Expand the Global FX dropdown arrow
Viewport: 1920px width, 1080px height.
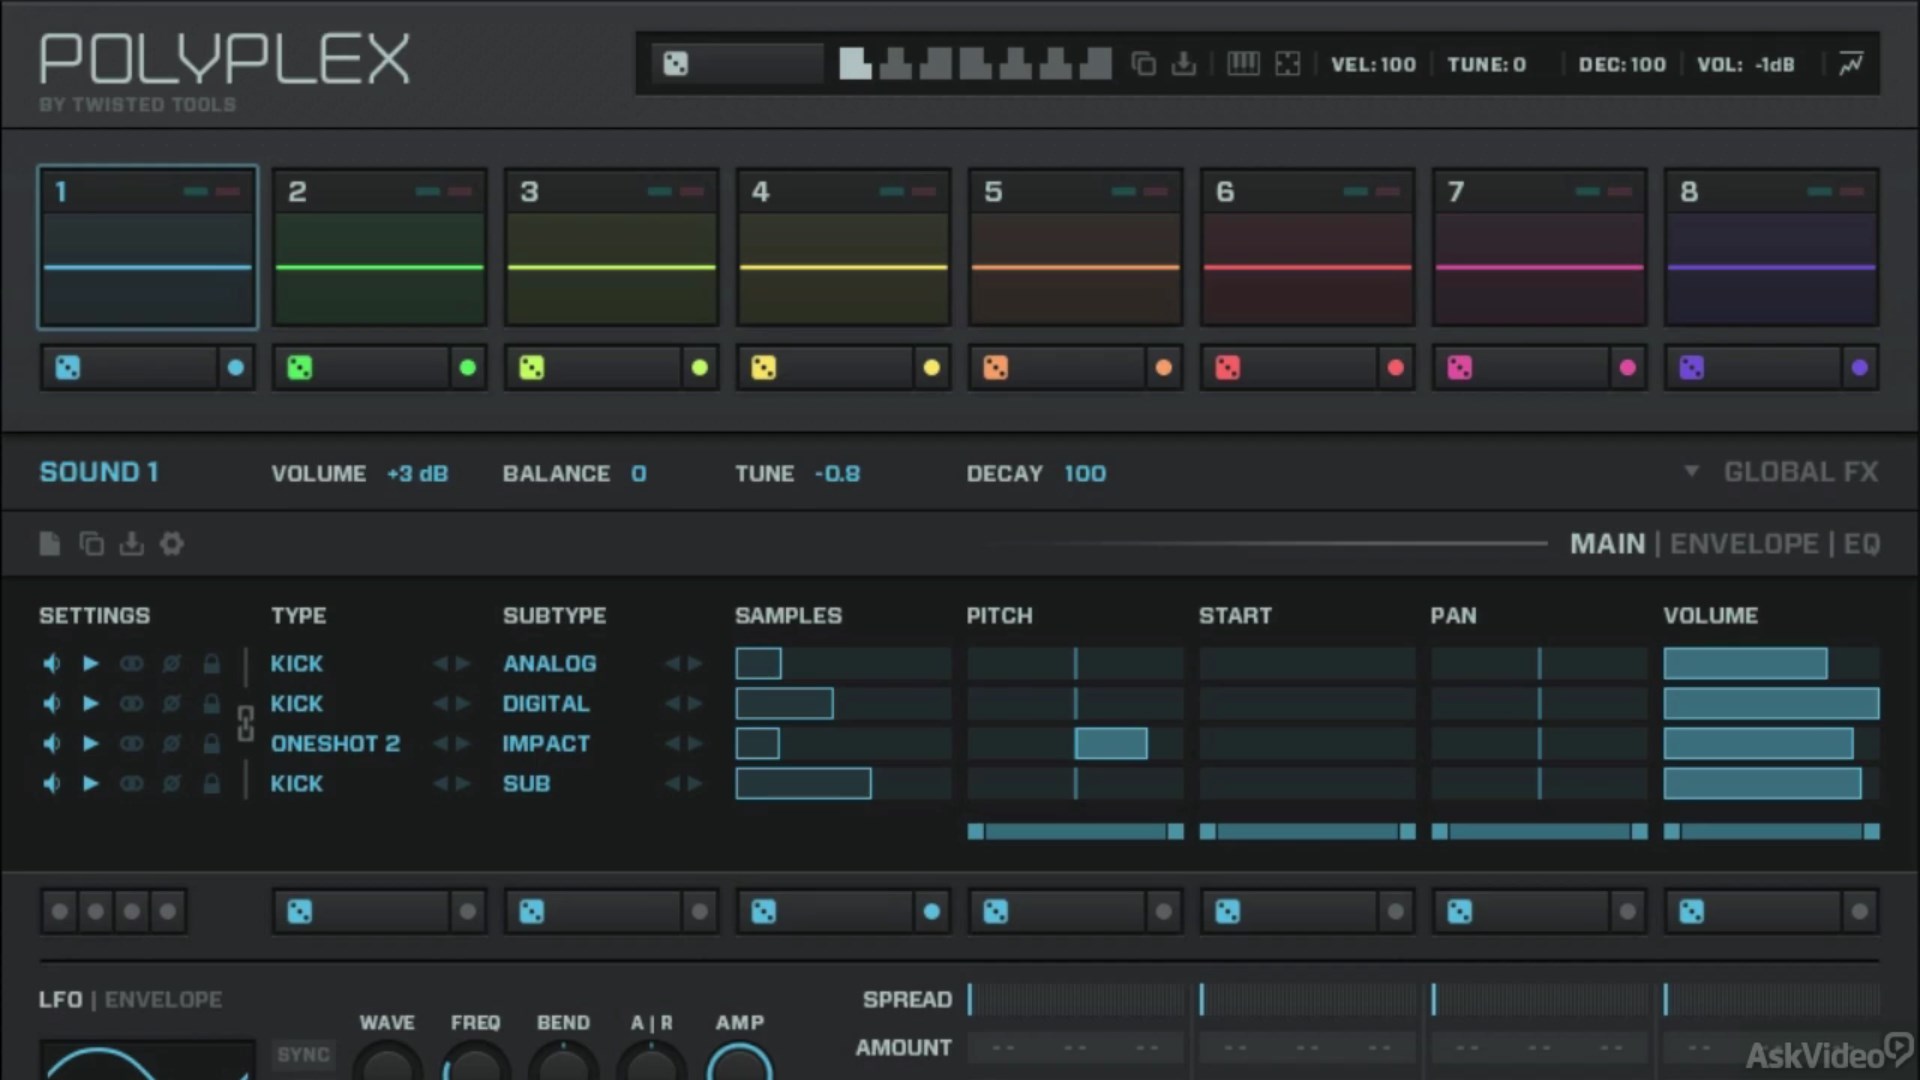tap(1691, 471)
